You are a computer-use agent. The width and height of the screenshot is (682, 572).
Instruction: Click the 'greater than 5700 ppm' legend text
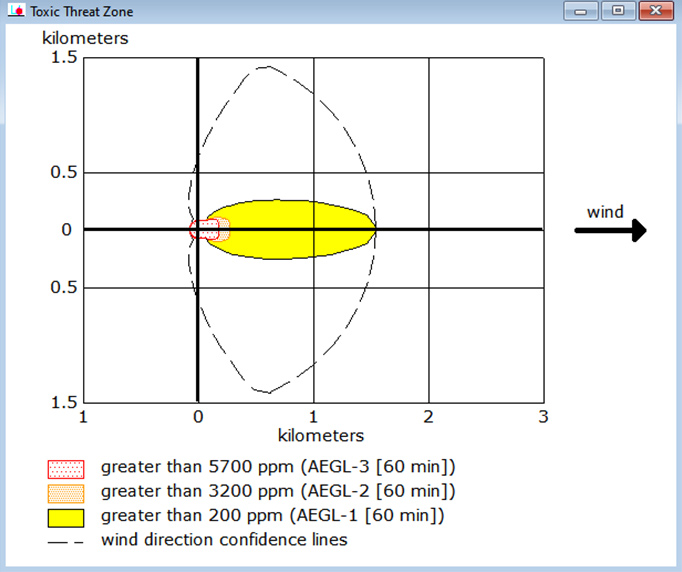[x=278, y=467]
